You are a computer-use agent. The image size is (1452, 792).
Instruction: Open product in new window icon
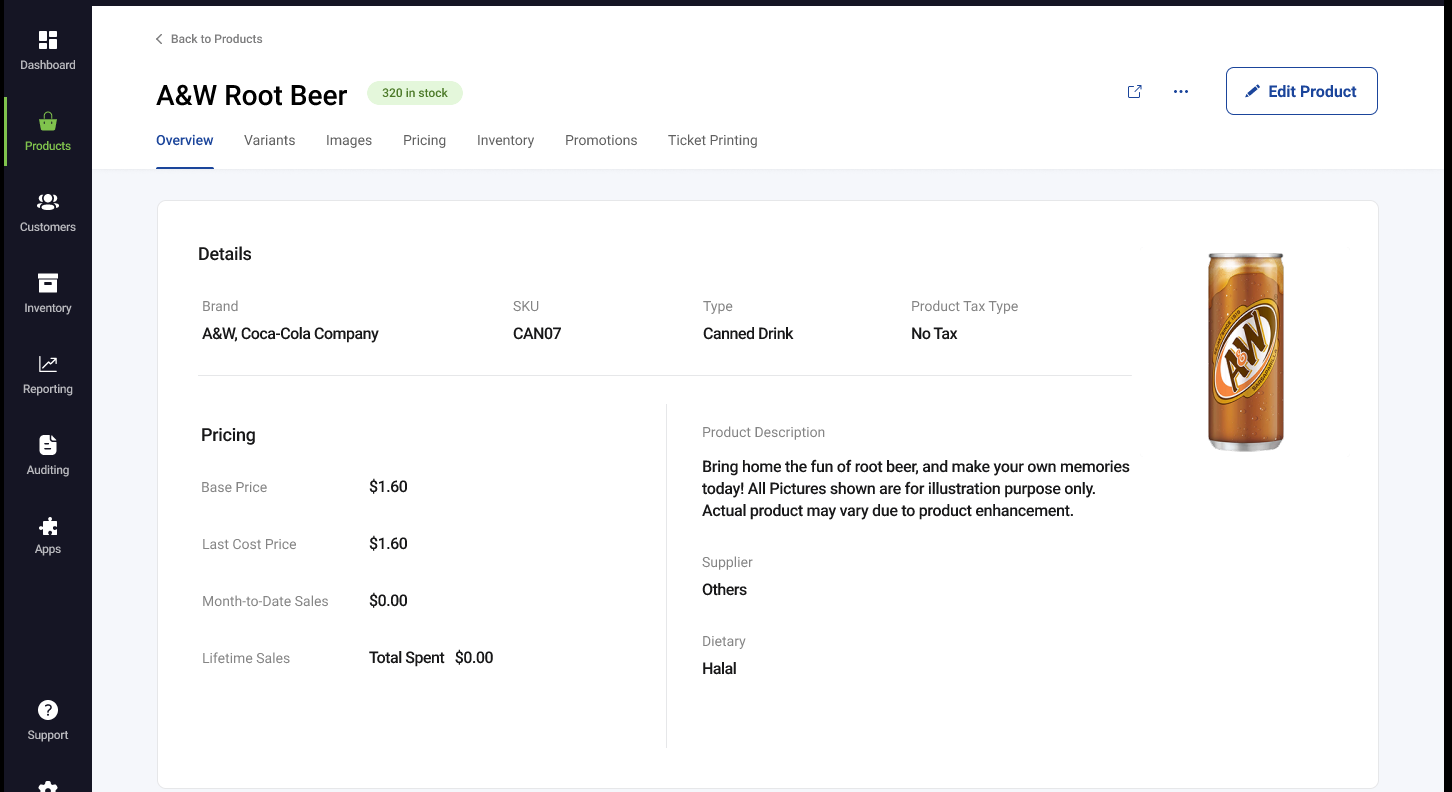1134,91
